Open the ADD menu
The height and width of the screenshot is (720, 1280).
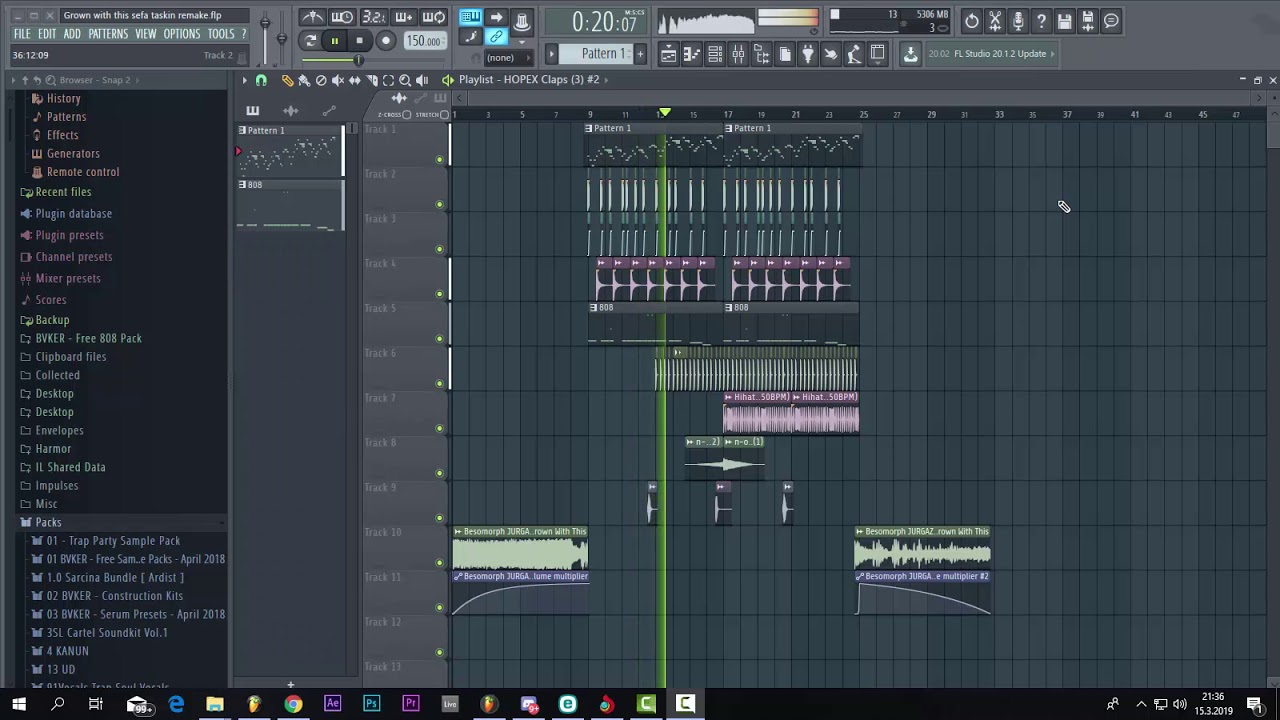72,34
